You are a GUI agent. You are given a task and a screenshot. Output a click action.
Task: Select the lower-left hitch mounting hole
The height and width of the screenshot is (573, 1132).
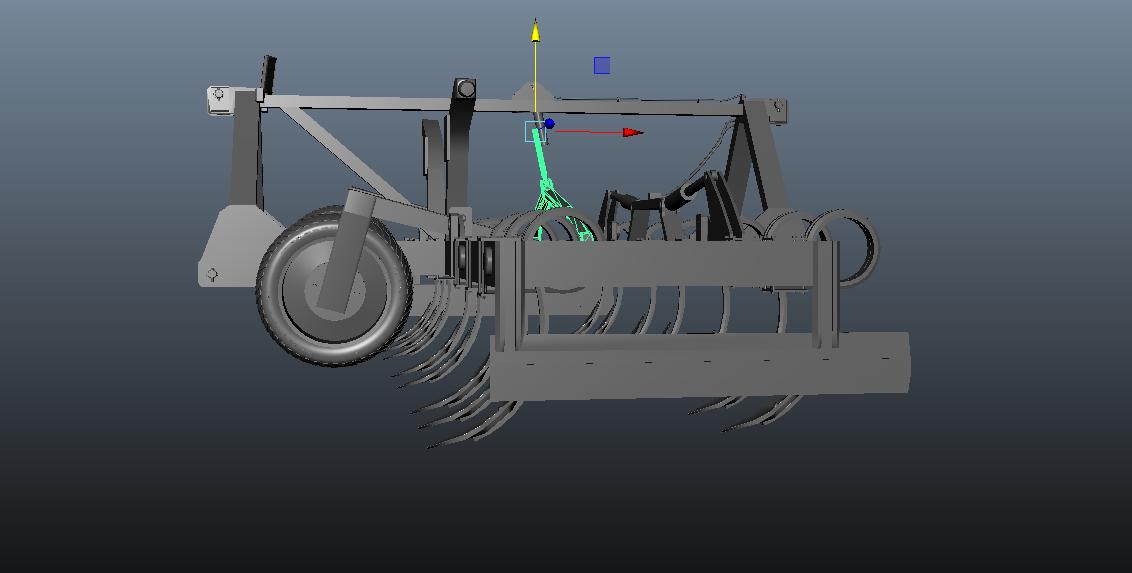coord(213,274)
